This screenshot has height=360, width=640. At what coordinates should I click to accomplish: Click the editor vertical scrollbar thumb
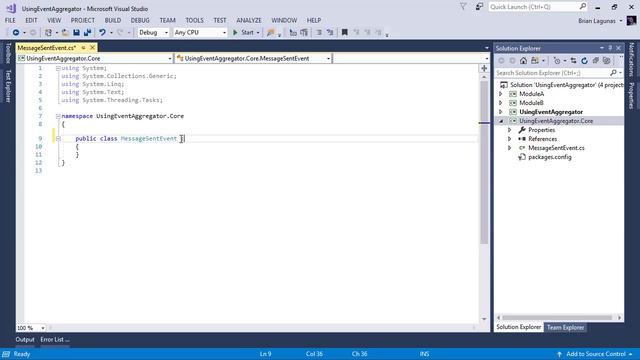click(484, 162)
